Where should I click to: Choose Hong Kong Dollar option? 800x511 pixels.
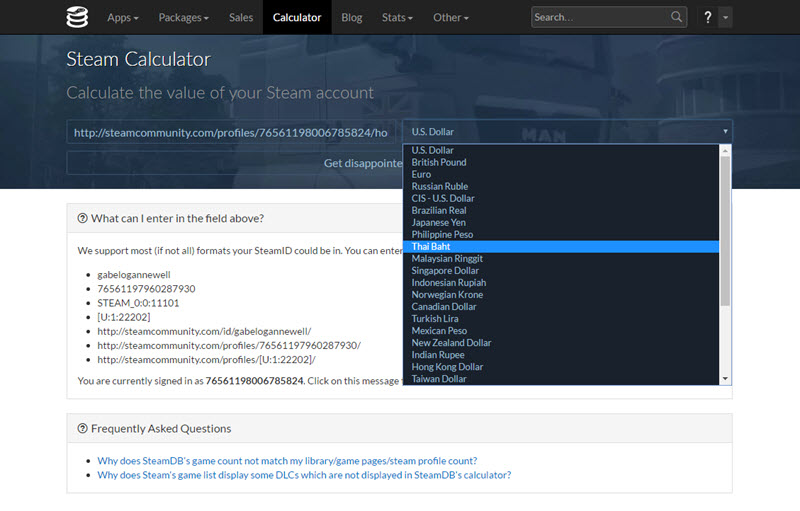[561, 367]
